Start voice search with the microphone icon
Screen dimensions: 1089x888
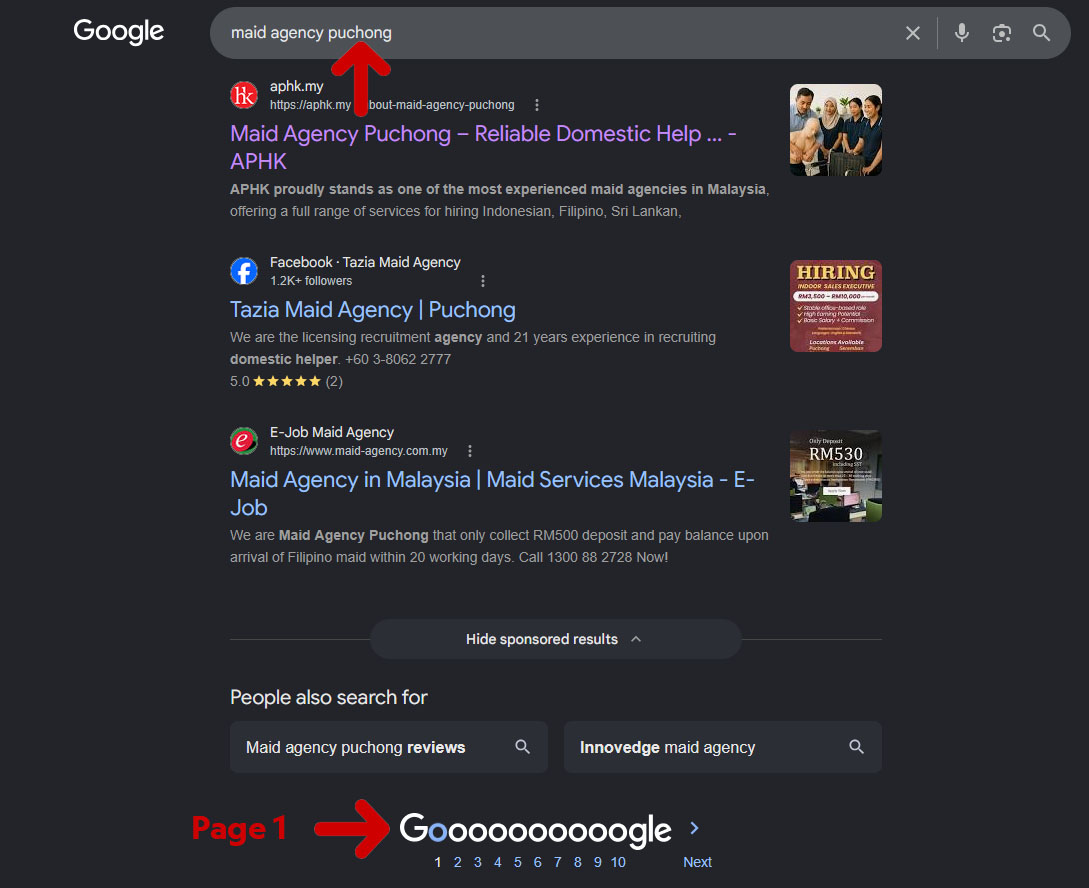(961, 33)
